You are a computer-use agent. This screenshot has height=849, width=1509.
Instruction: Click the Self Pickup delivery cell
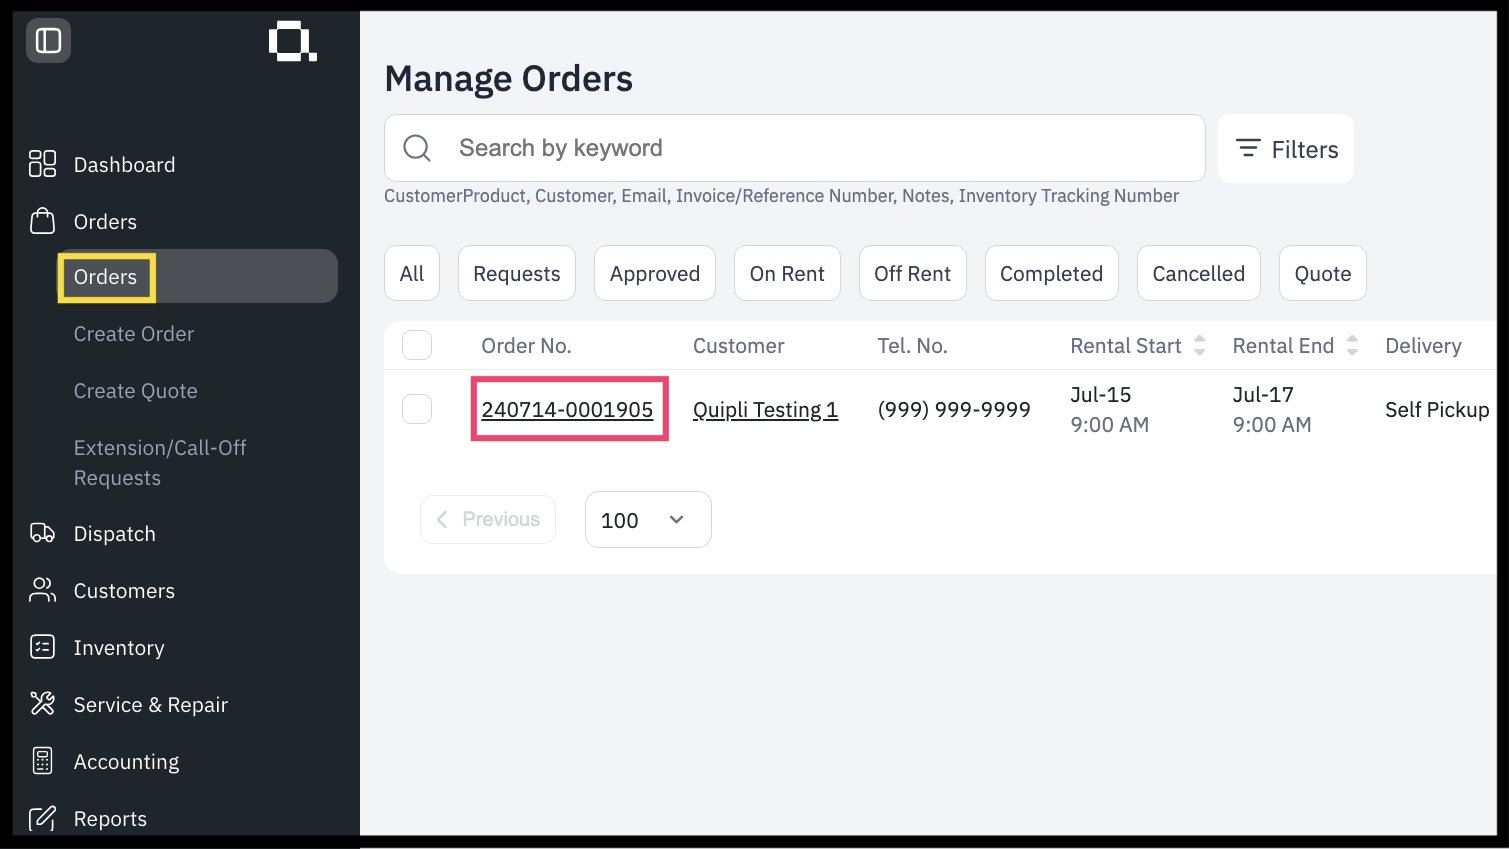pos(1437,409)
